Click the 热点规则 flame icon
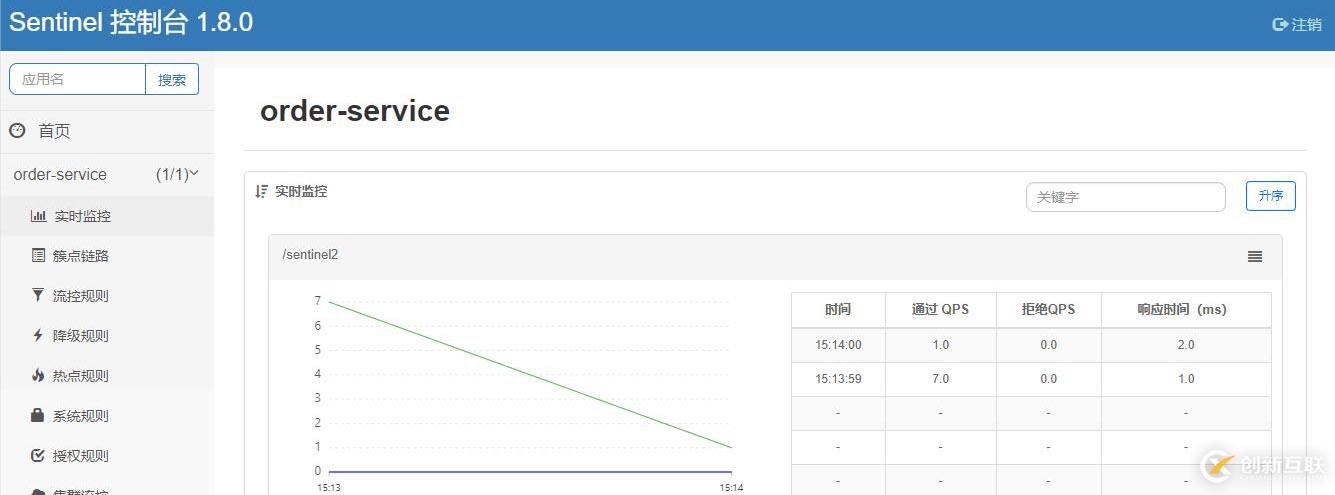This screenshot has width=1335, height=495. point(38,375)
